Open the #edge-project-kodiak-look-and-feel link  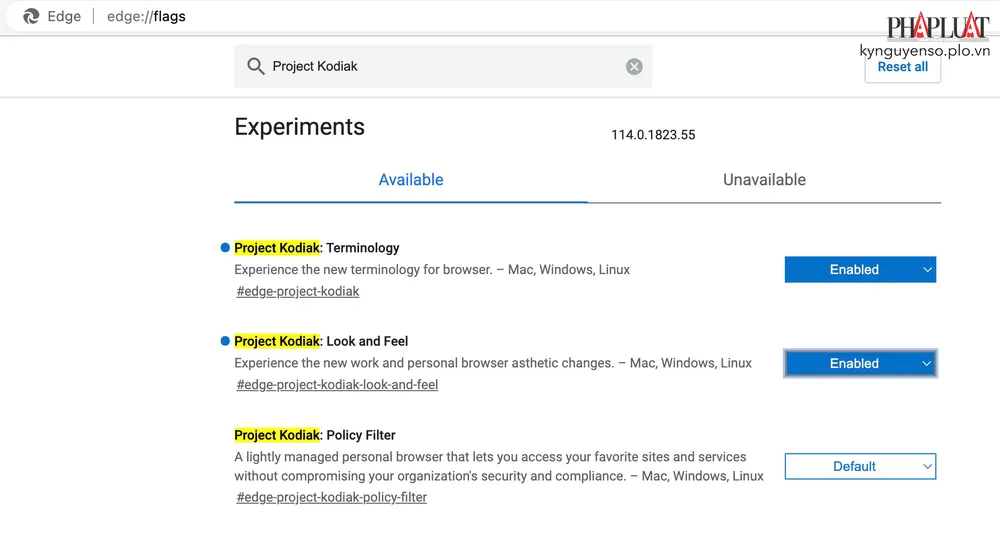click(337, 385)
